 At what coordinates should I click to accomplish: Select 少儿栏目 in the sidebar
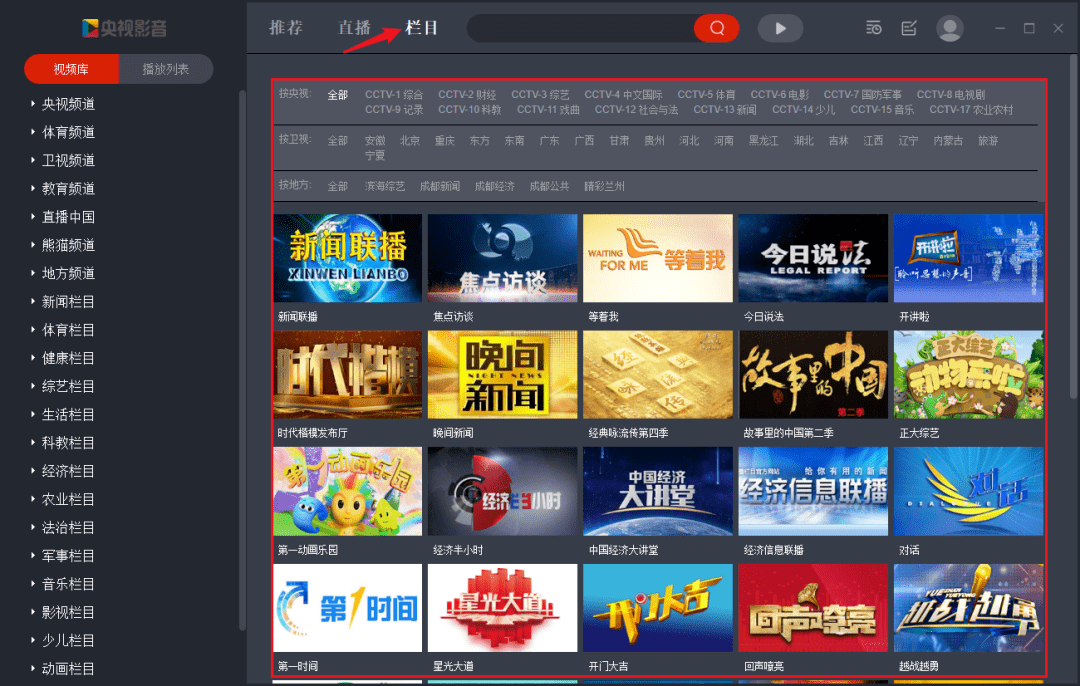68,641
